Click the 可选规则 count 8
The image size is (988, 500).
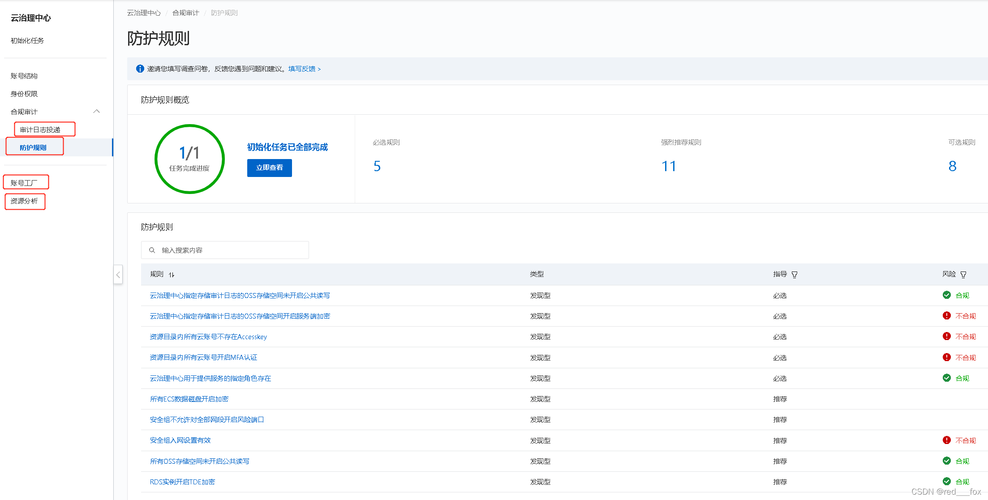(x=952, y=166)
